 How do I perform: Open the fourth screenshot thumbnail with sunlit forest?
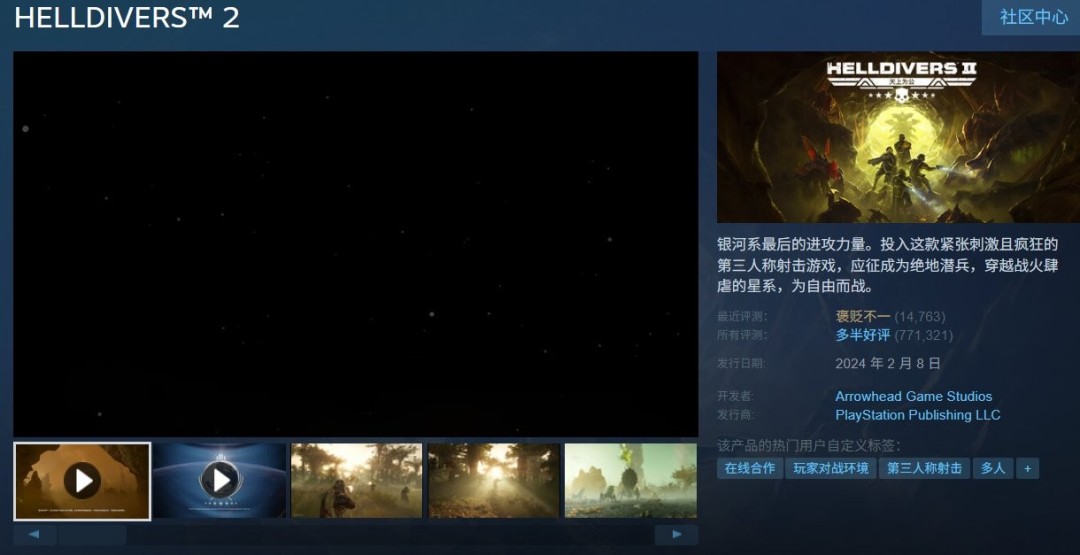(x=493, y=481)
